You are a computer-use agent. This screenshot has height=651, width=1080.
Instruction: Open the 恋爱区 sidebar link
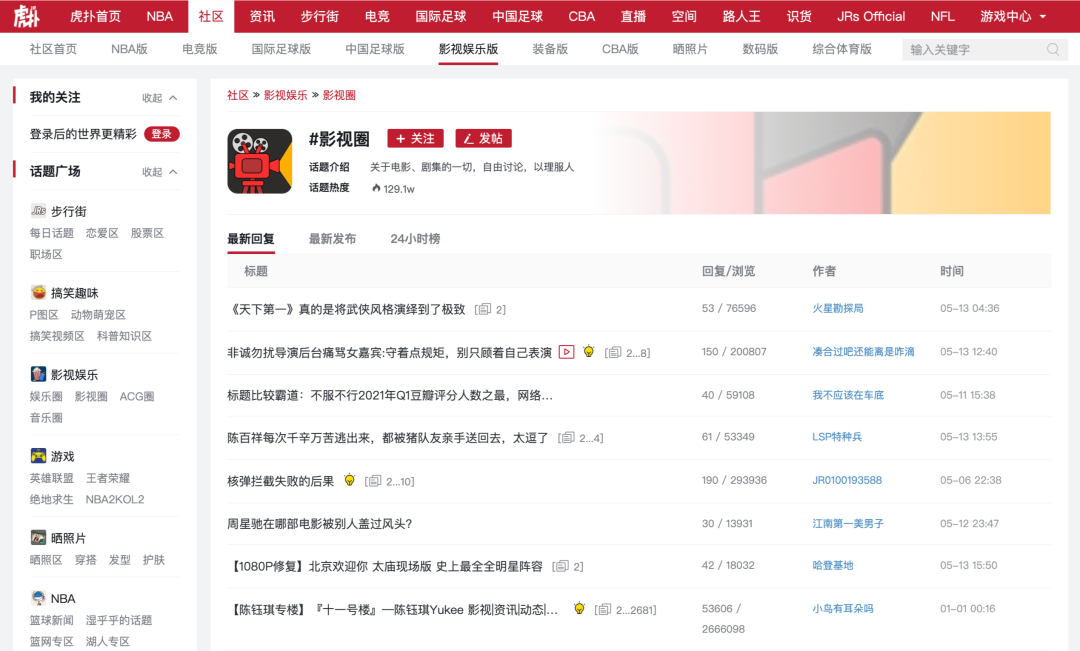(102, 233)
